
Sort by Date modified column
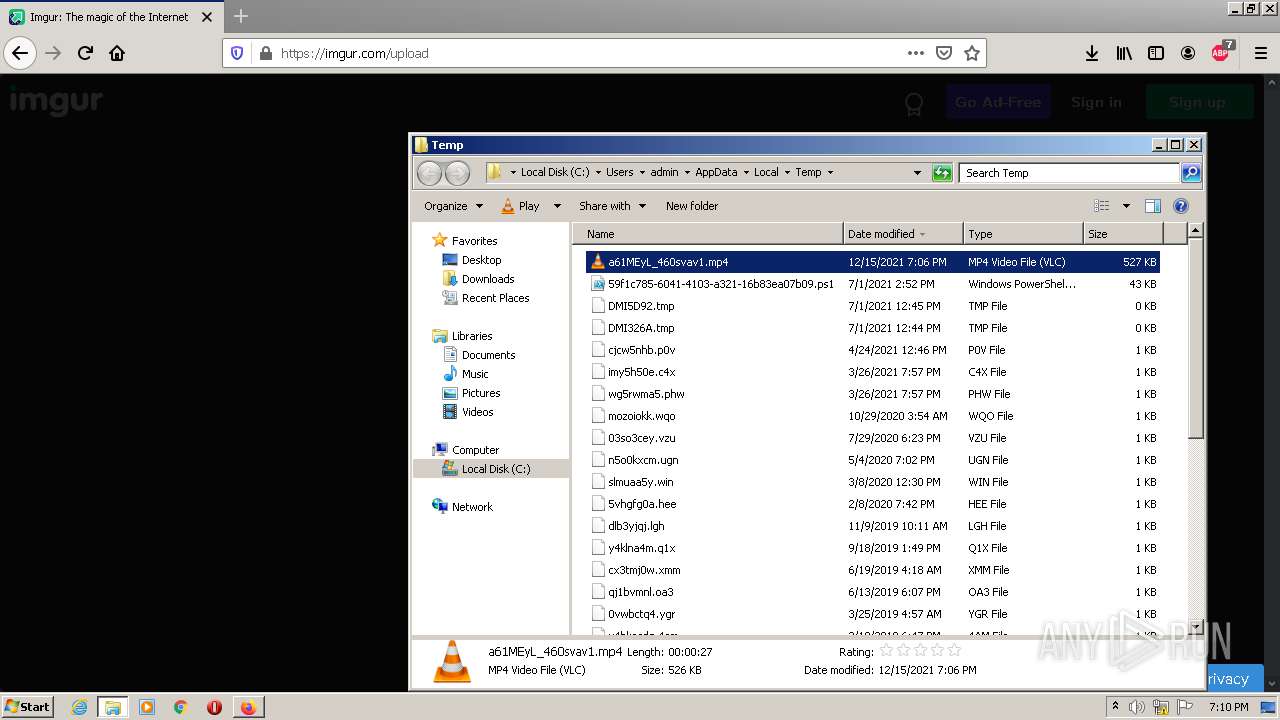click(903, 234)
